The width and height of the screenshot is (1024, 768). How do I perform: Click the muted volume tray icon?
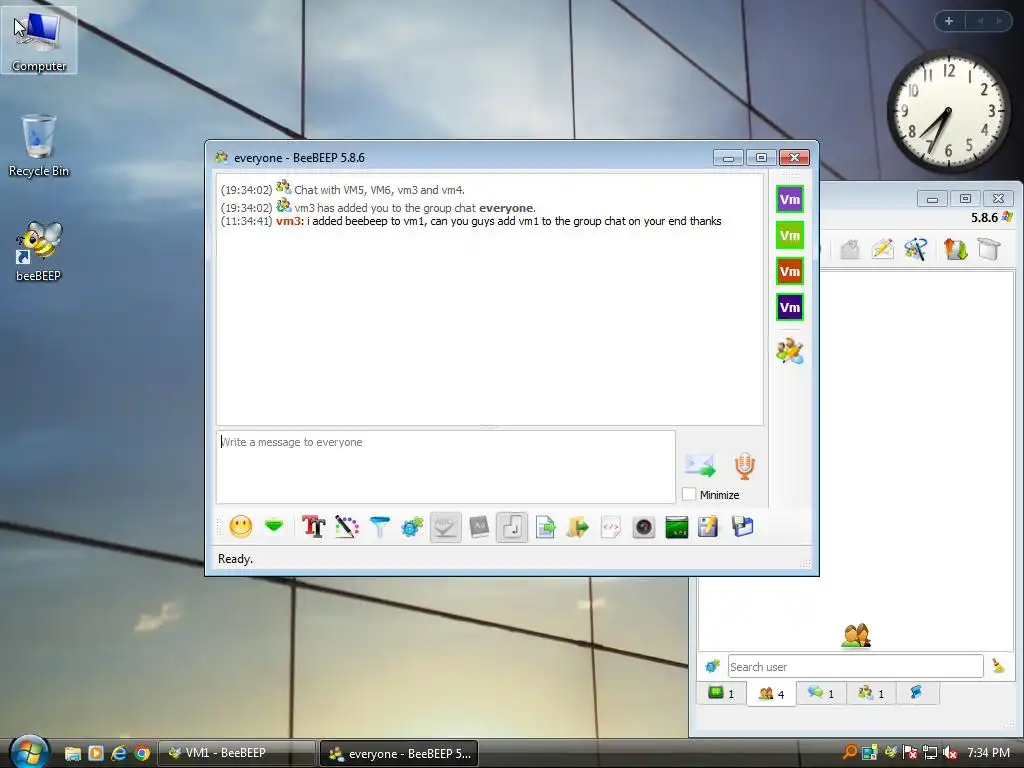(x=950, y=753)
